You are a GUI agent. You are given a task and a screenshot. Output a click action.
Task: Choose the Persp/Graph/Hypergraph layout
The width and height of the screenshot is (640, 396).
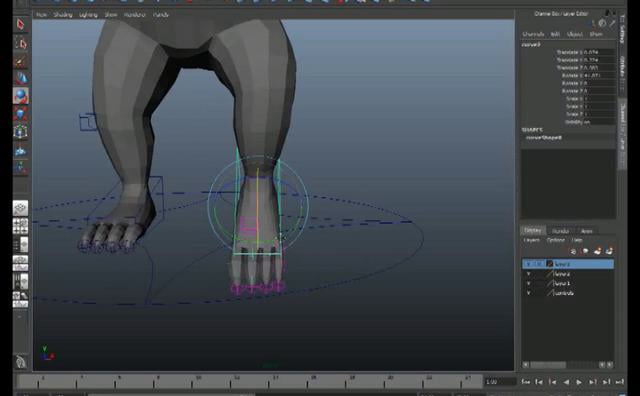click(20, 299)
